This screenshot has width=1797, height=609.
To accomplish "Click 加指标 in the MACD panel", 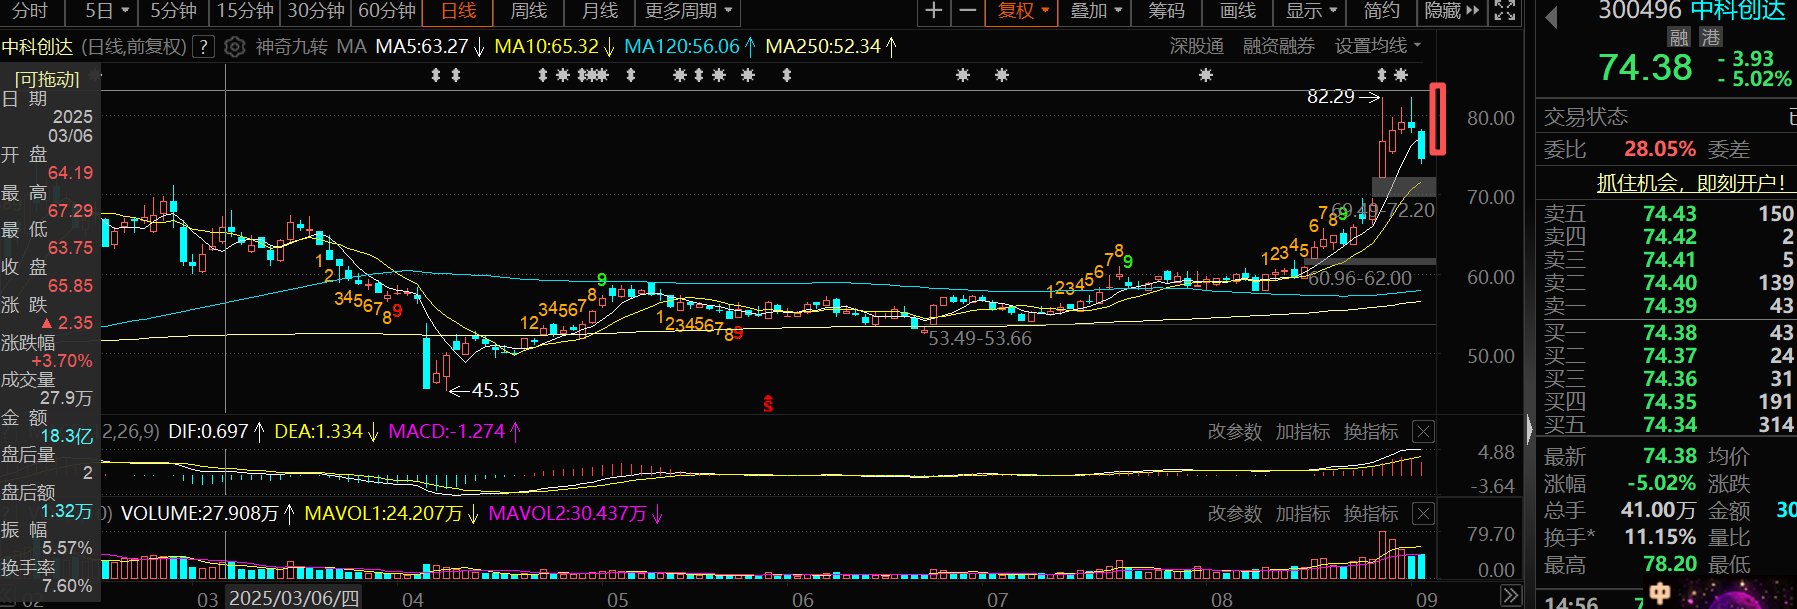I will (x=1303, y=432).
